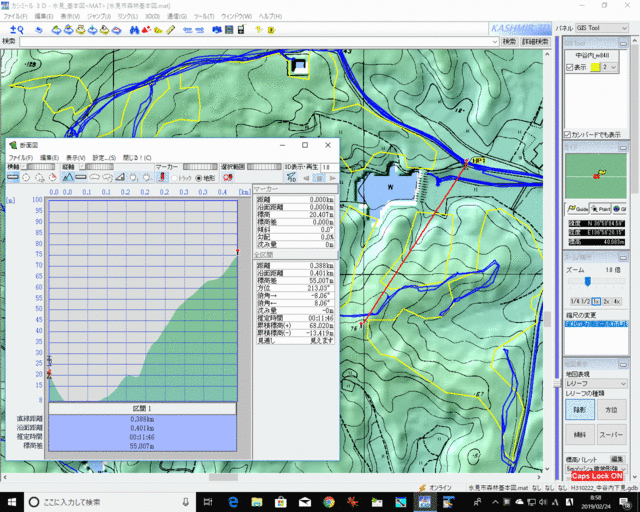The height and width of the screenshot is (512, 640).
Task: Open the ファイル(F) menu in main window
Action: point(15,16)
